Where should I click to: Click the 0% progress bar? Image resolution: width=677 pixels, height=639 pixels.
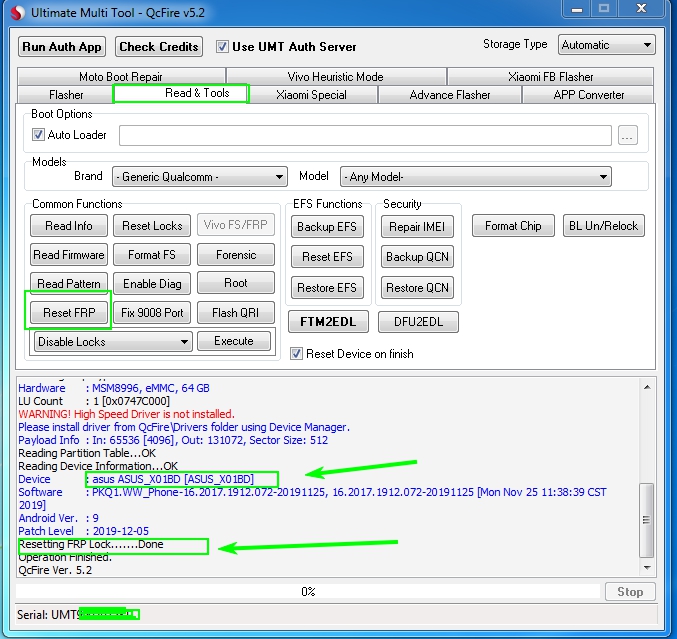pos(308,592)
